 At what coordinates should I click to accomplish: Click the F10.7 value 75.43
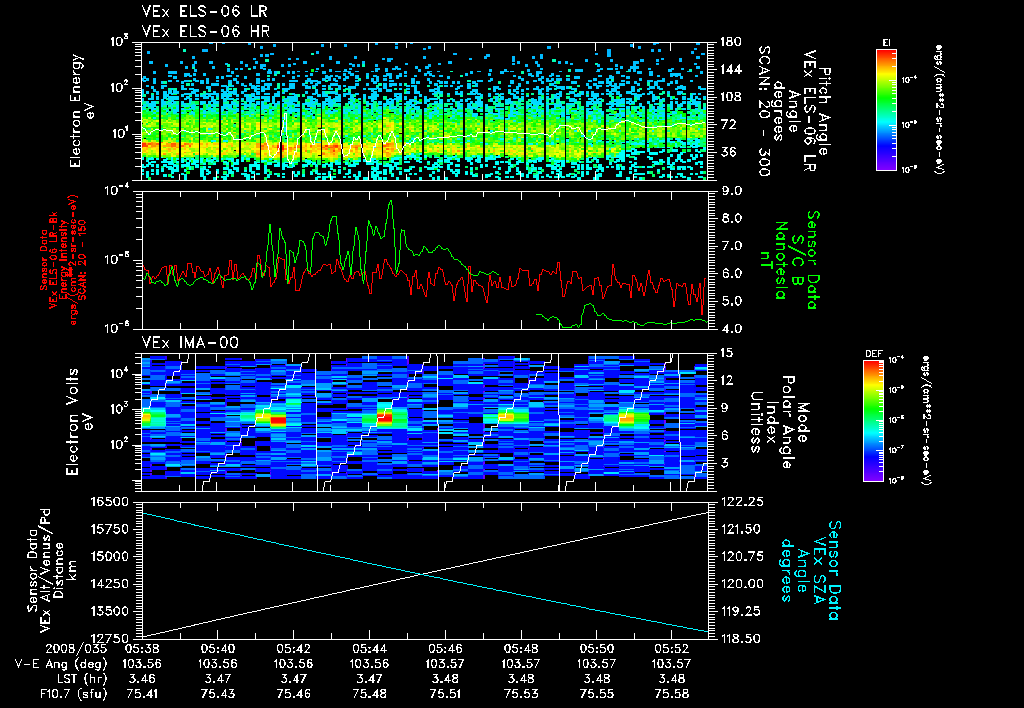(x=217, y=694)
